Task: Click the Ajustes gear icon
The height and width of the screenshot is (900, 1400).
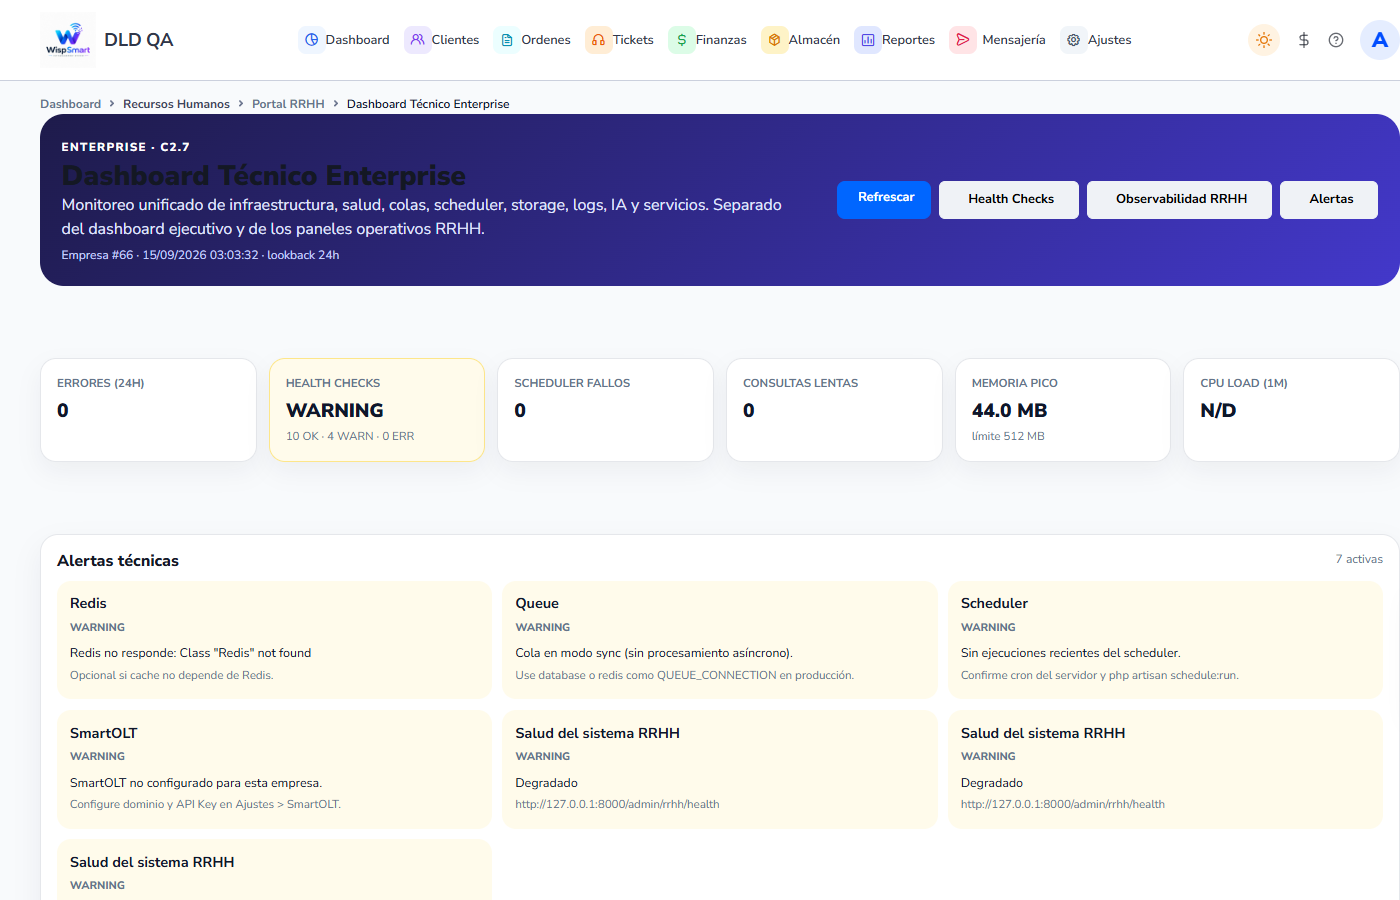Action: click(1074, 40)
